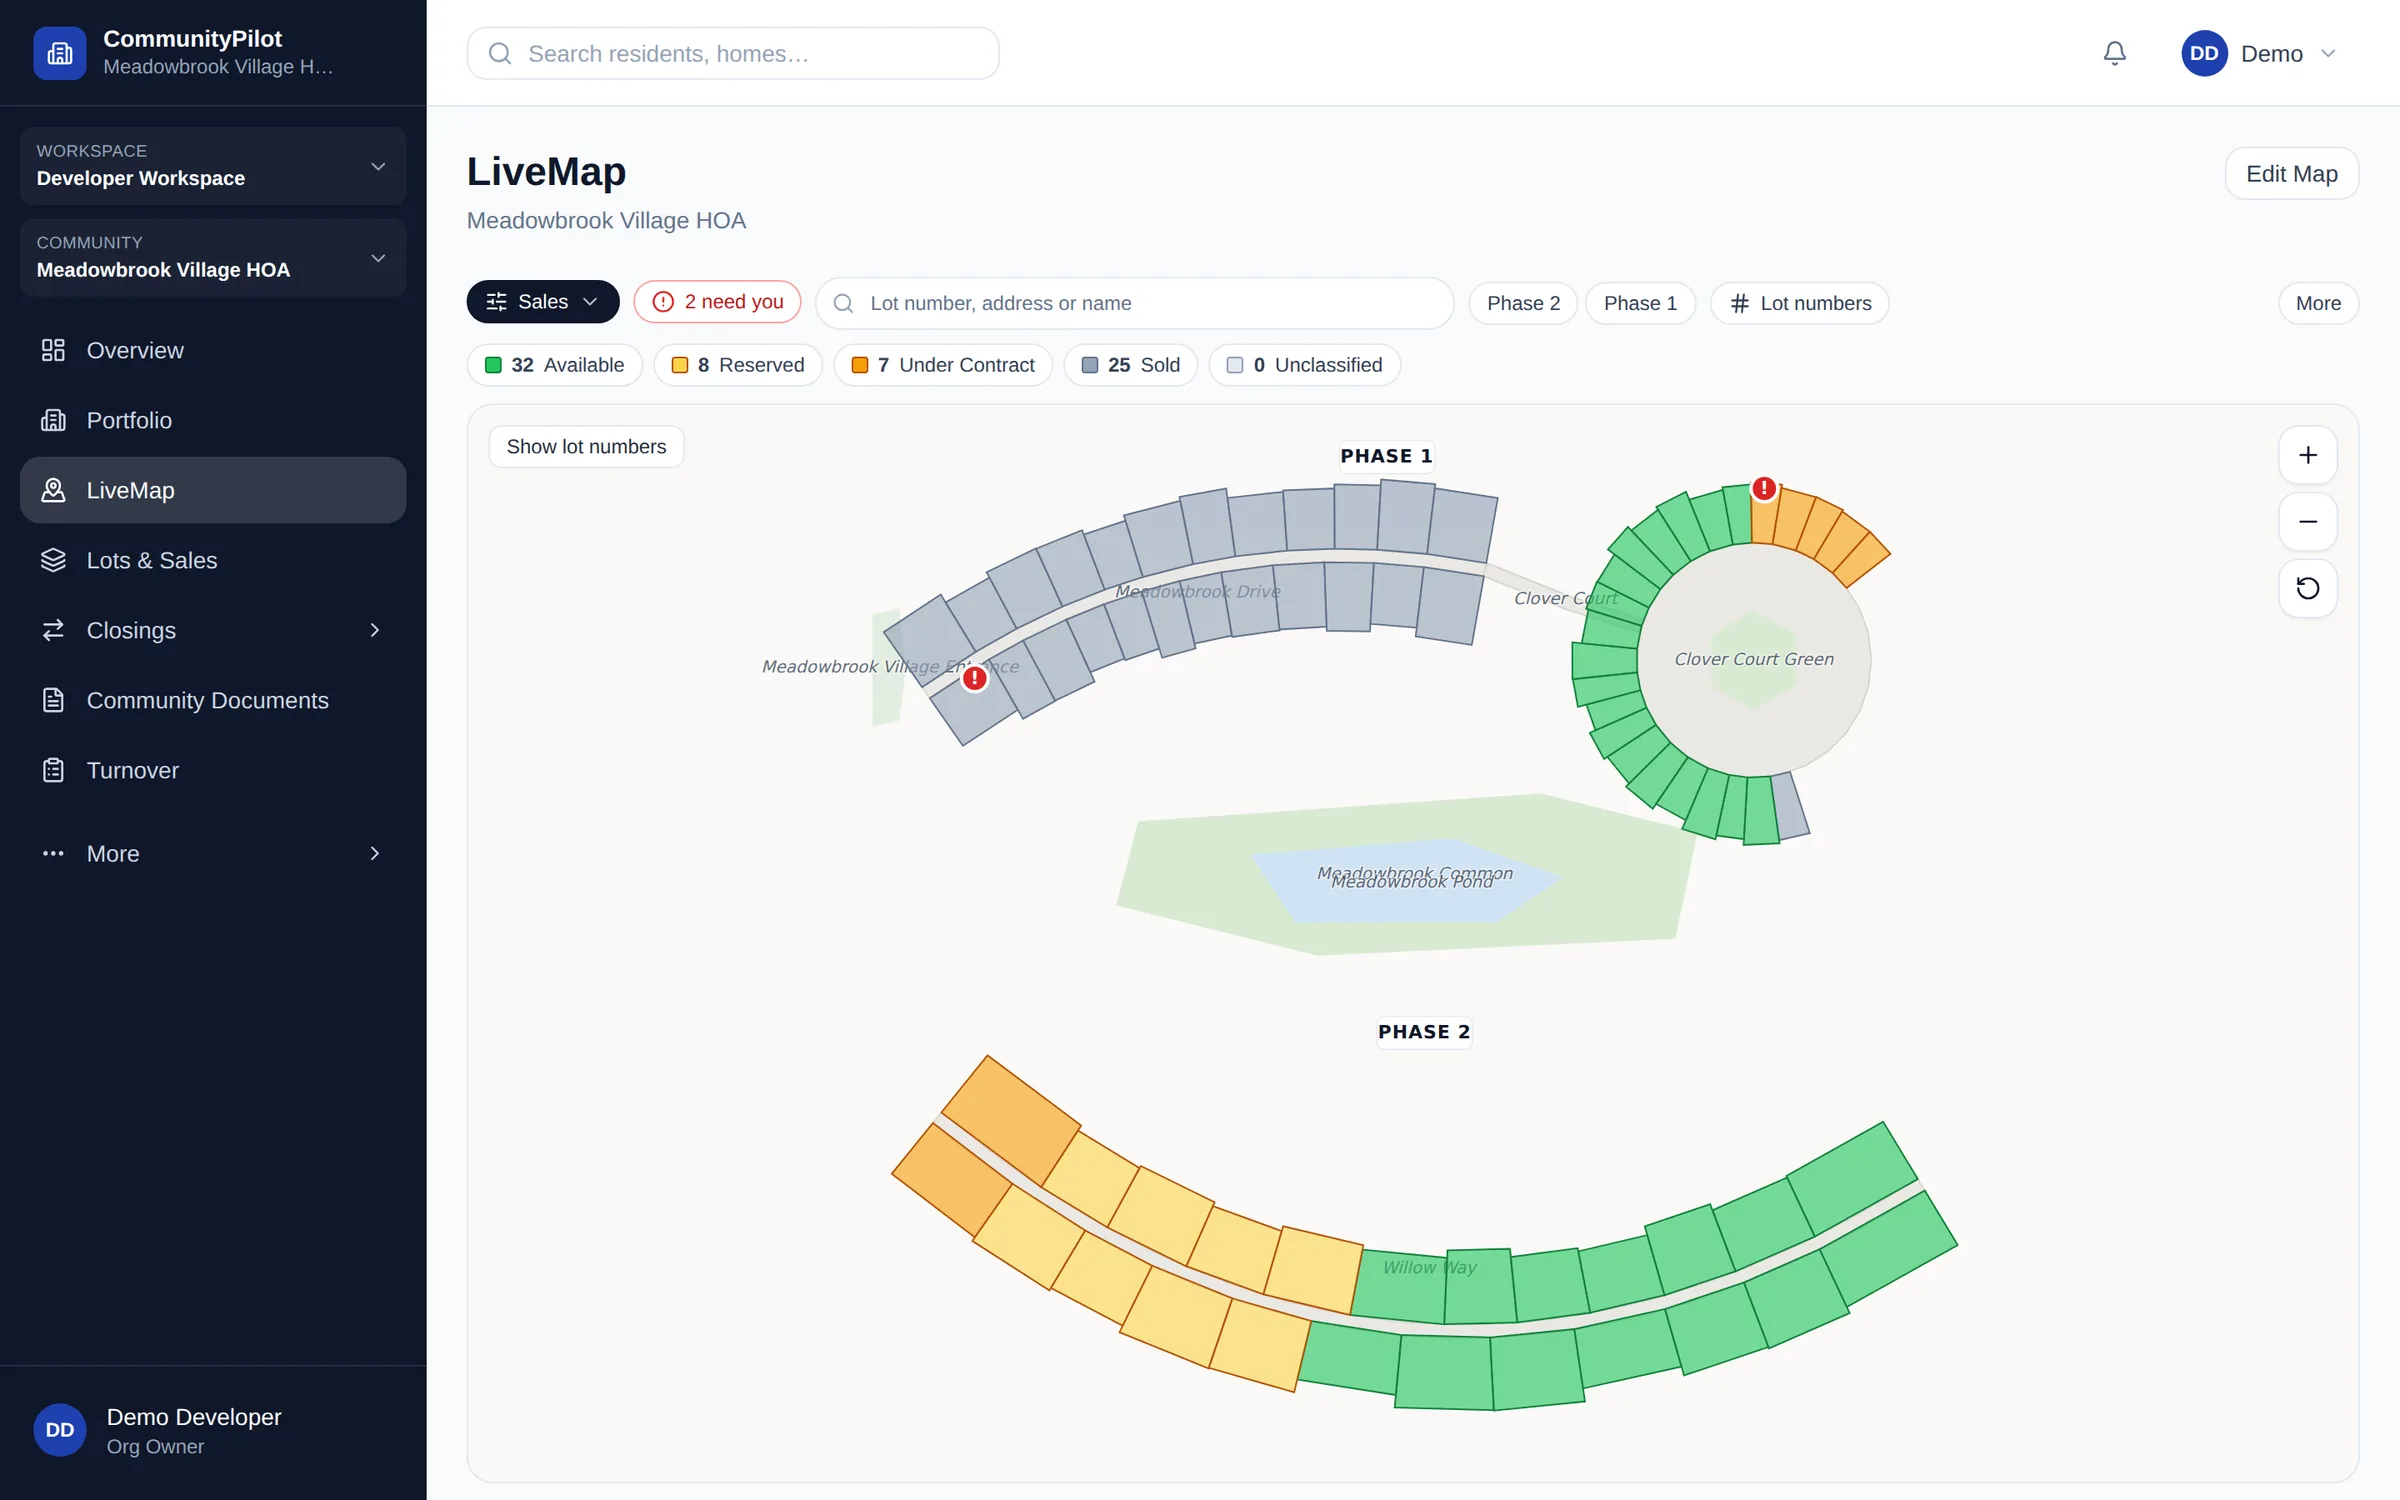Click the alert marker near Village Entrance
Image resolution: width=2400 pixels, height=1500 pixels.
click(x=974, y=678)
